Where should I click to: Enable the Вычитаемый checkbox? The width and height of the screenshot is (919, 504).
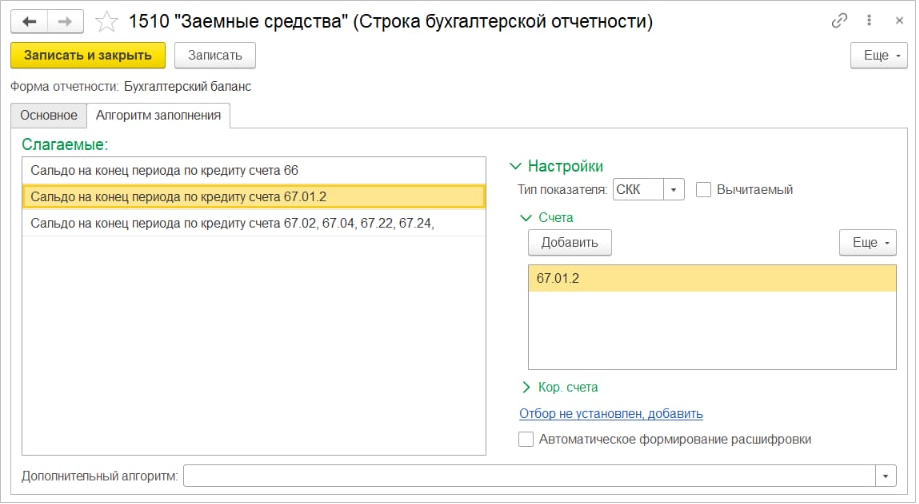pos(704,189)
